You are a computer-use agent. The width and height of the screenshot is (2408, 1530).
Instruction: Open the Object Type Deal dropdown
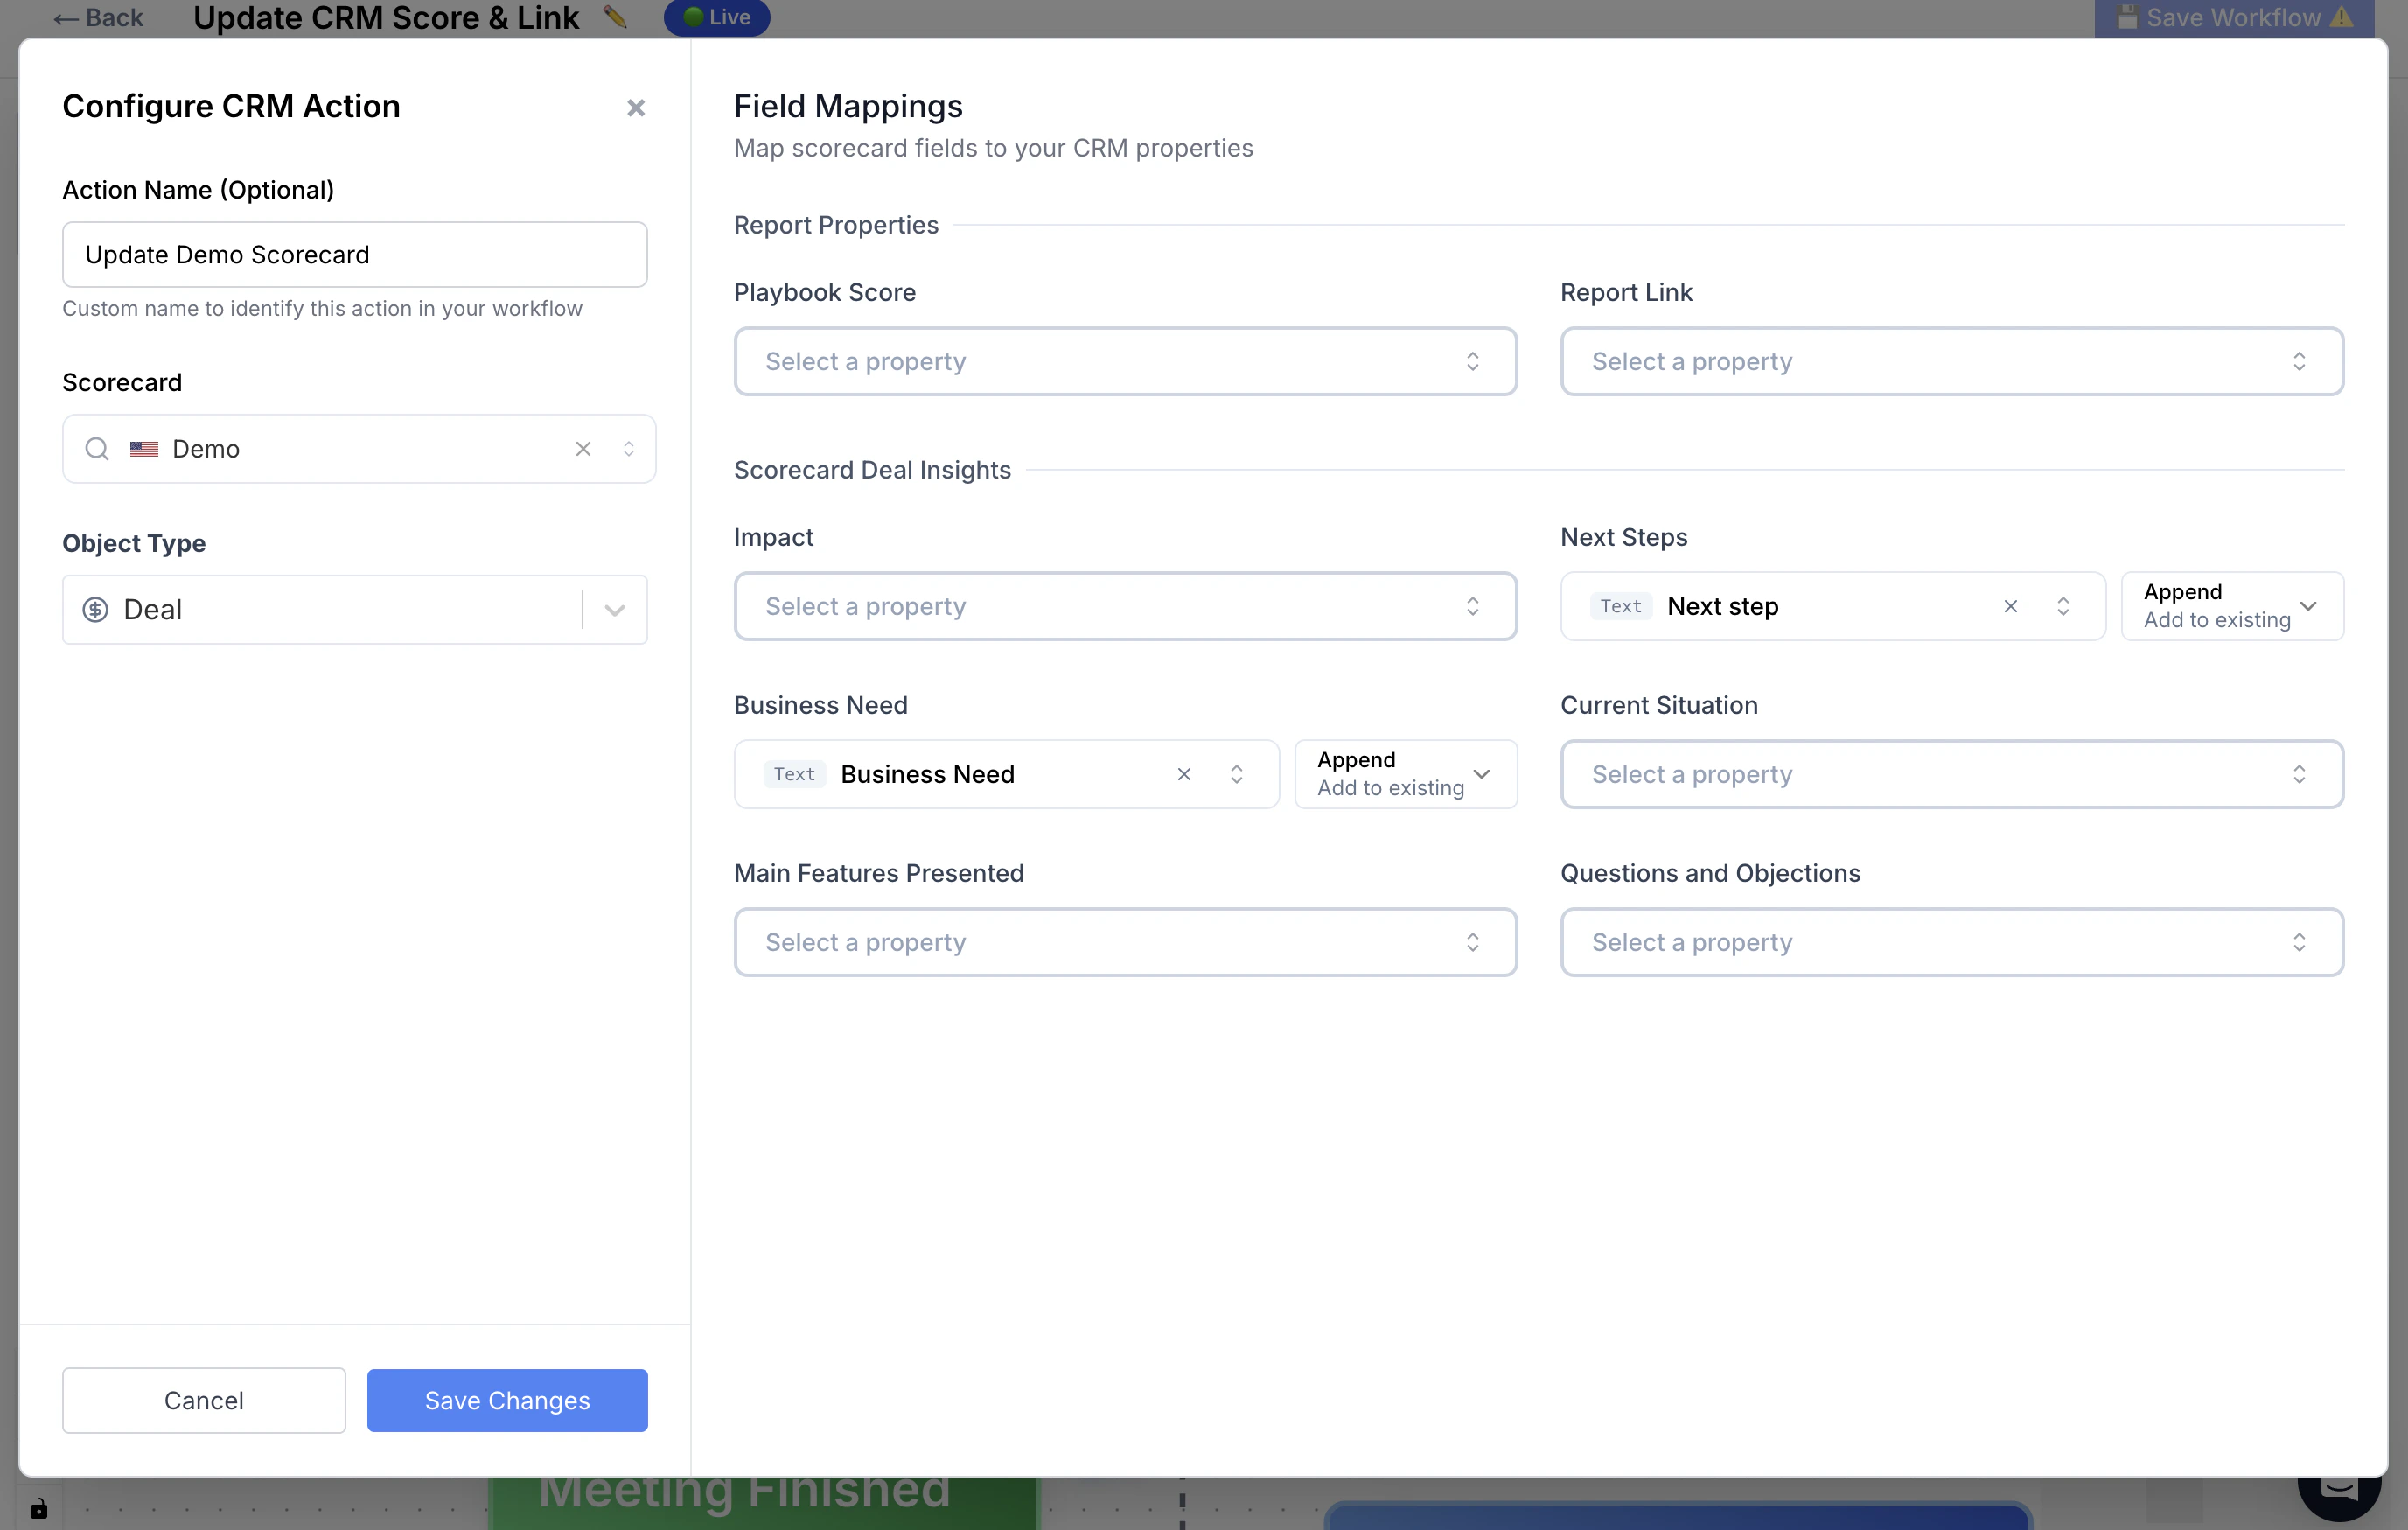click(x=355, y=609)
